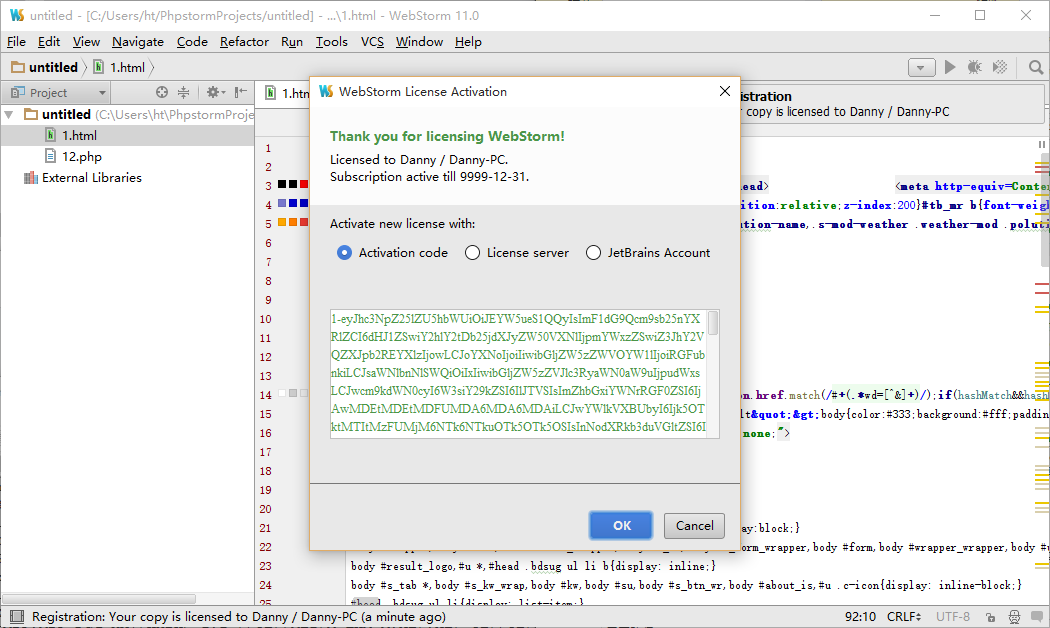Screen dimensions: 1050x628
Task: Click Cancel in License Activation dialog
Action: (694, 525)
